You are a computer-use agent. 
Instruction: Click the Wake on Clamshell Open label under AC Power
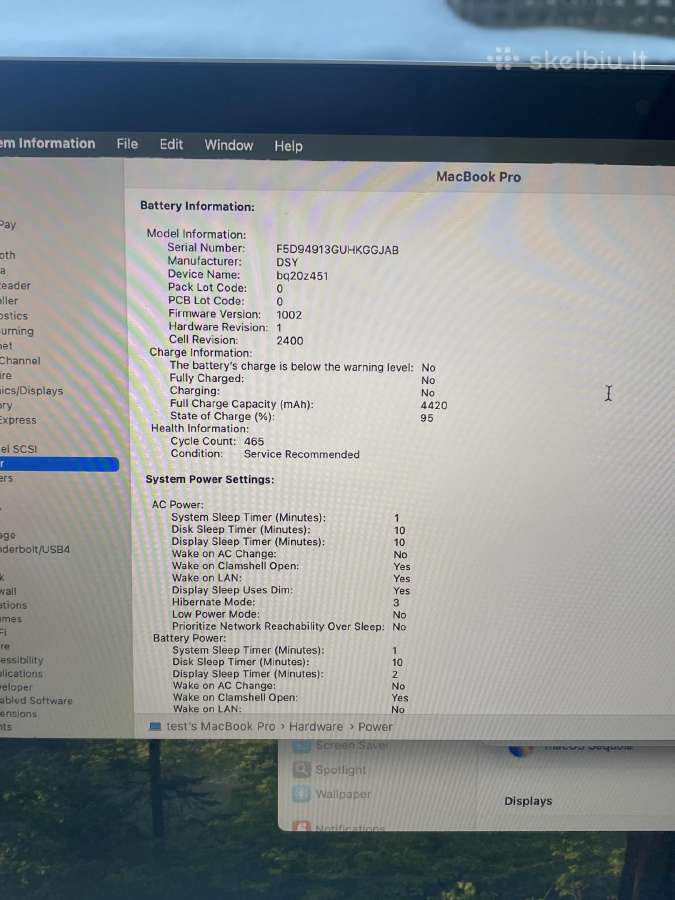(x=235, y=565)
